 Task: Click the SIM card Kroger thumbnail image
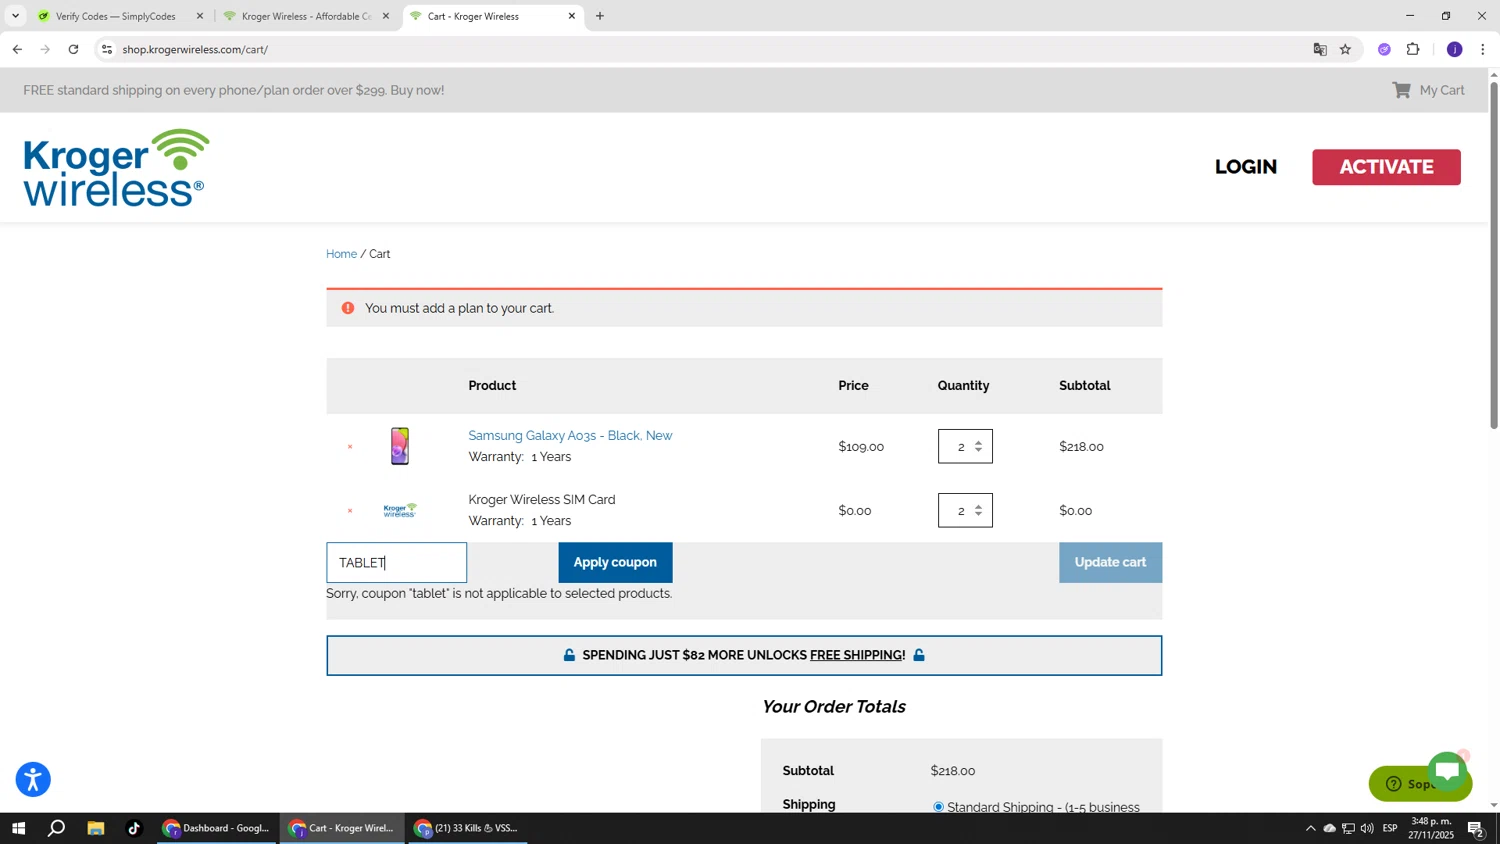[400, 510]
